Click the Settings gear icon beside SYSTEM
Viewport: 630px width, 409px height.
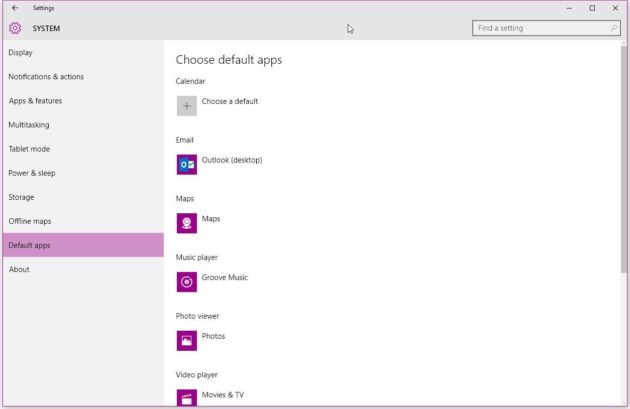[x=15, y=28]
